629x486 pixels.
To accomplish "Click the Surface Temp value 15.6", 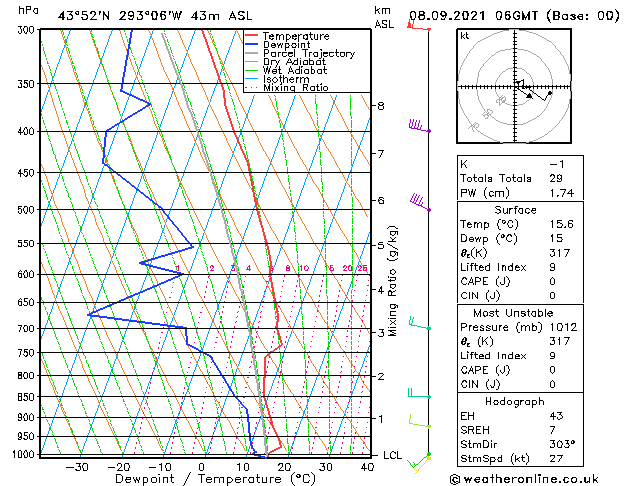I will [x=562, y=224].
